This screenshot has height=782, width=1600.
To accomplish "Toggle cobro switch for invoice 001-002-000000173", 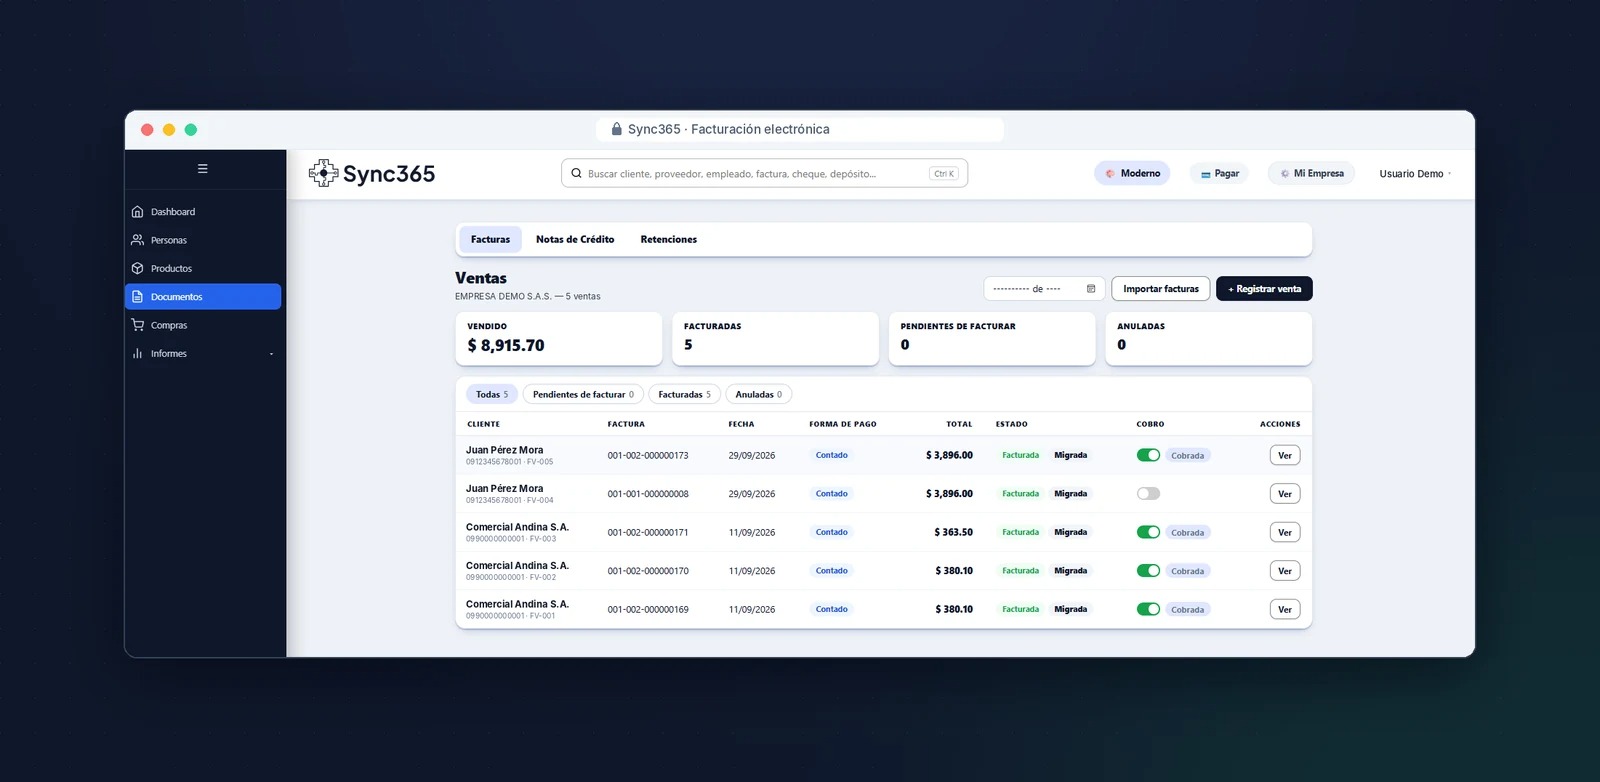I will [1148, 455].
